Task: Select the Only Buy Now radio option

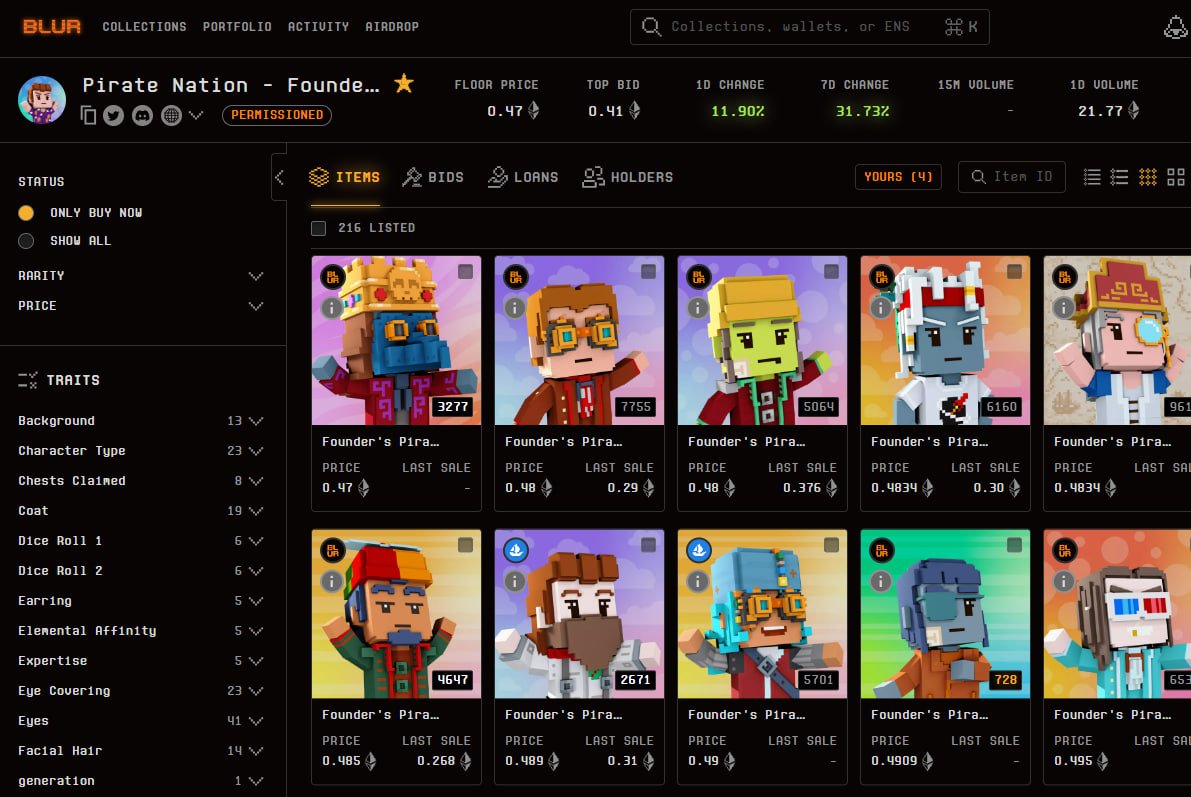Action: [26, 213]
